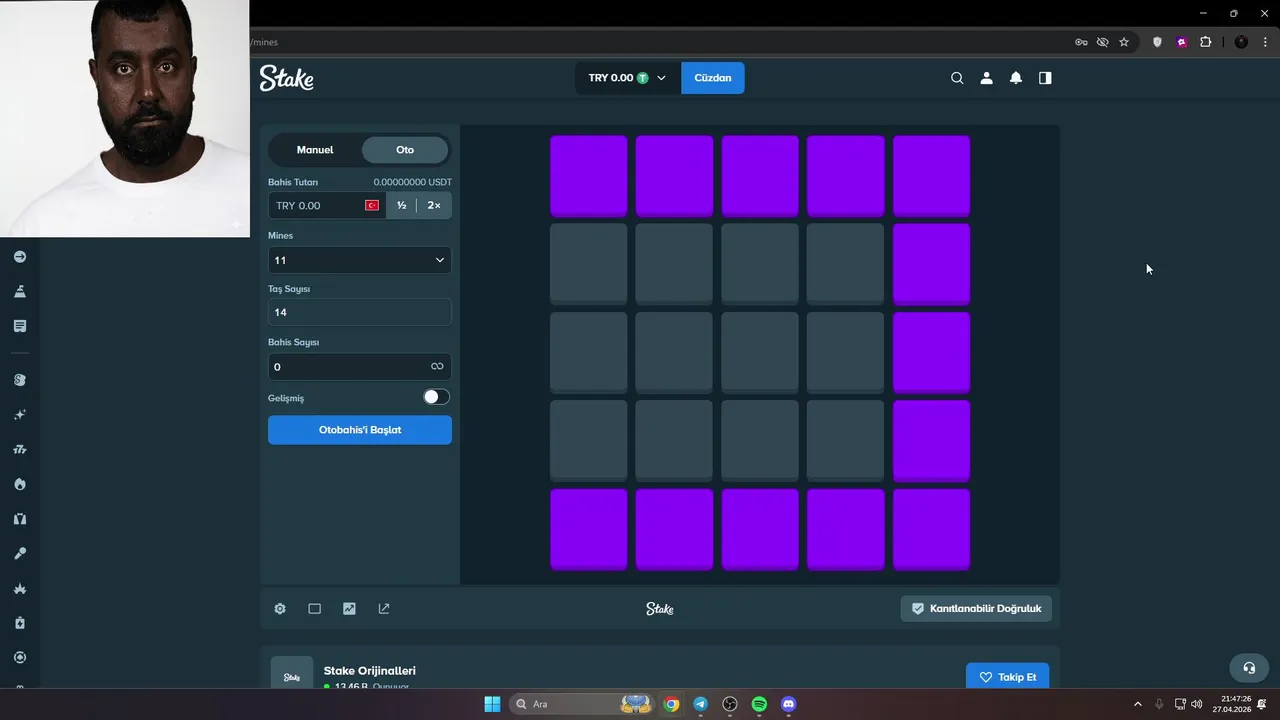
Task: Open the Chrome three-dot menu
Action: [1266, 42]
